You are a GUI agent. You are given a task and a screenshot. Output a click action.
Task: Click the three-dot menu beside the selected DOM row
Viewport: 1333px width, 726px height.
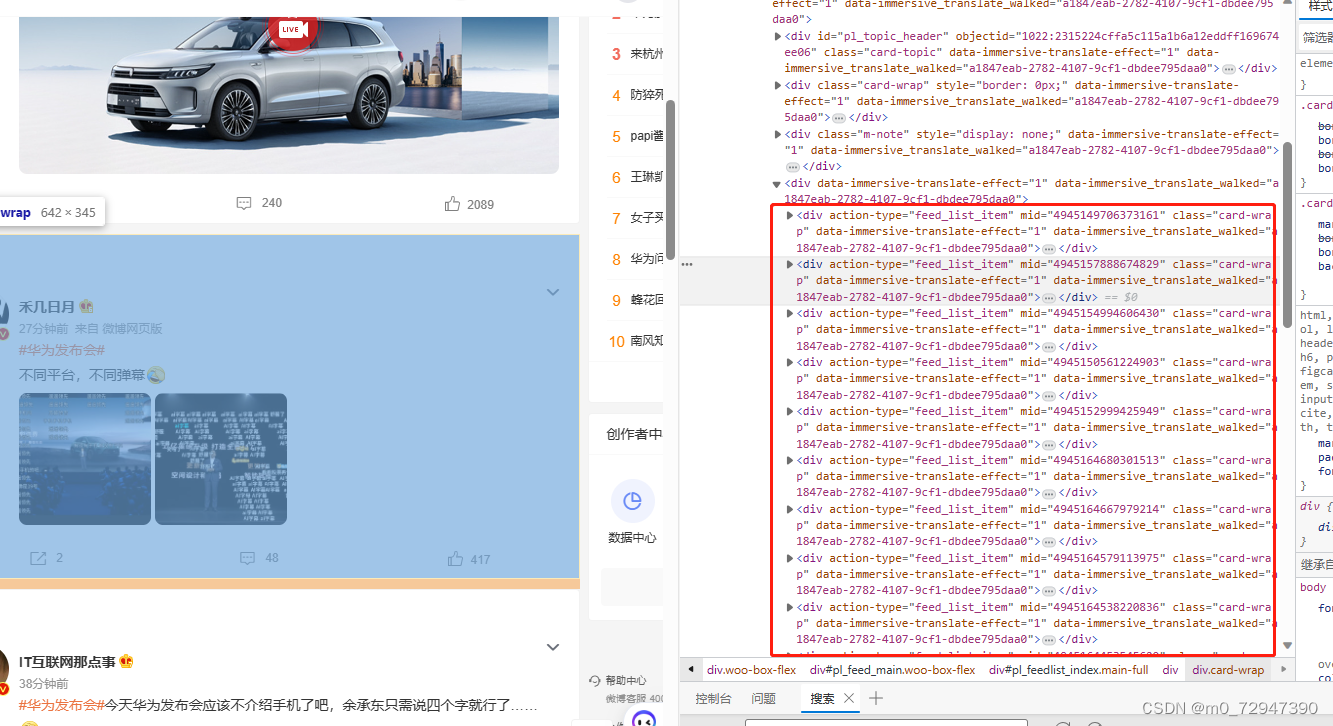(x=687, y=264)
